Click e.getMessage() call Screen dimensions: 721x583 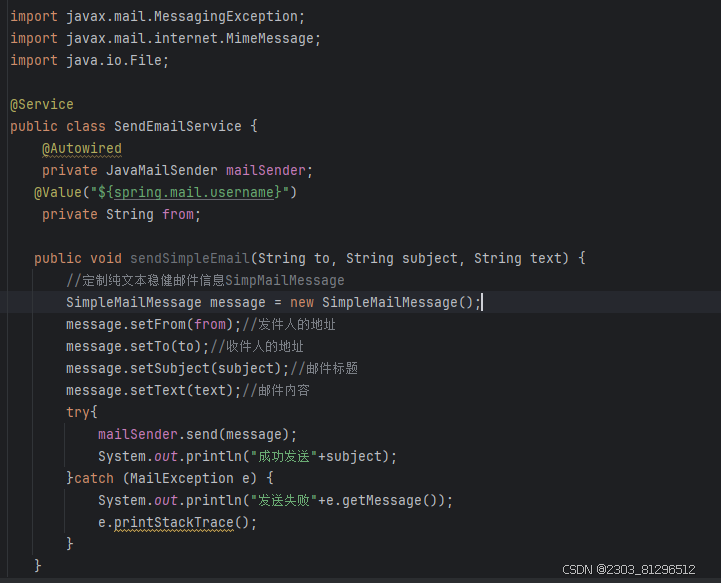point(385,501)
